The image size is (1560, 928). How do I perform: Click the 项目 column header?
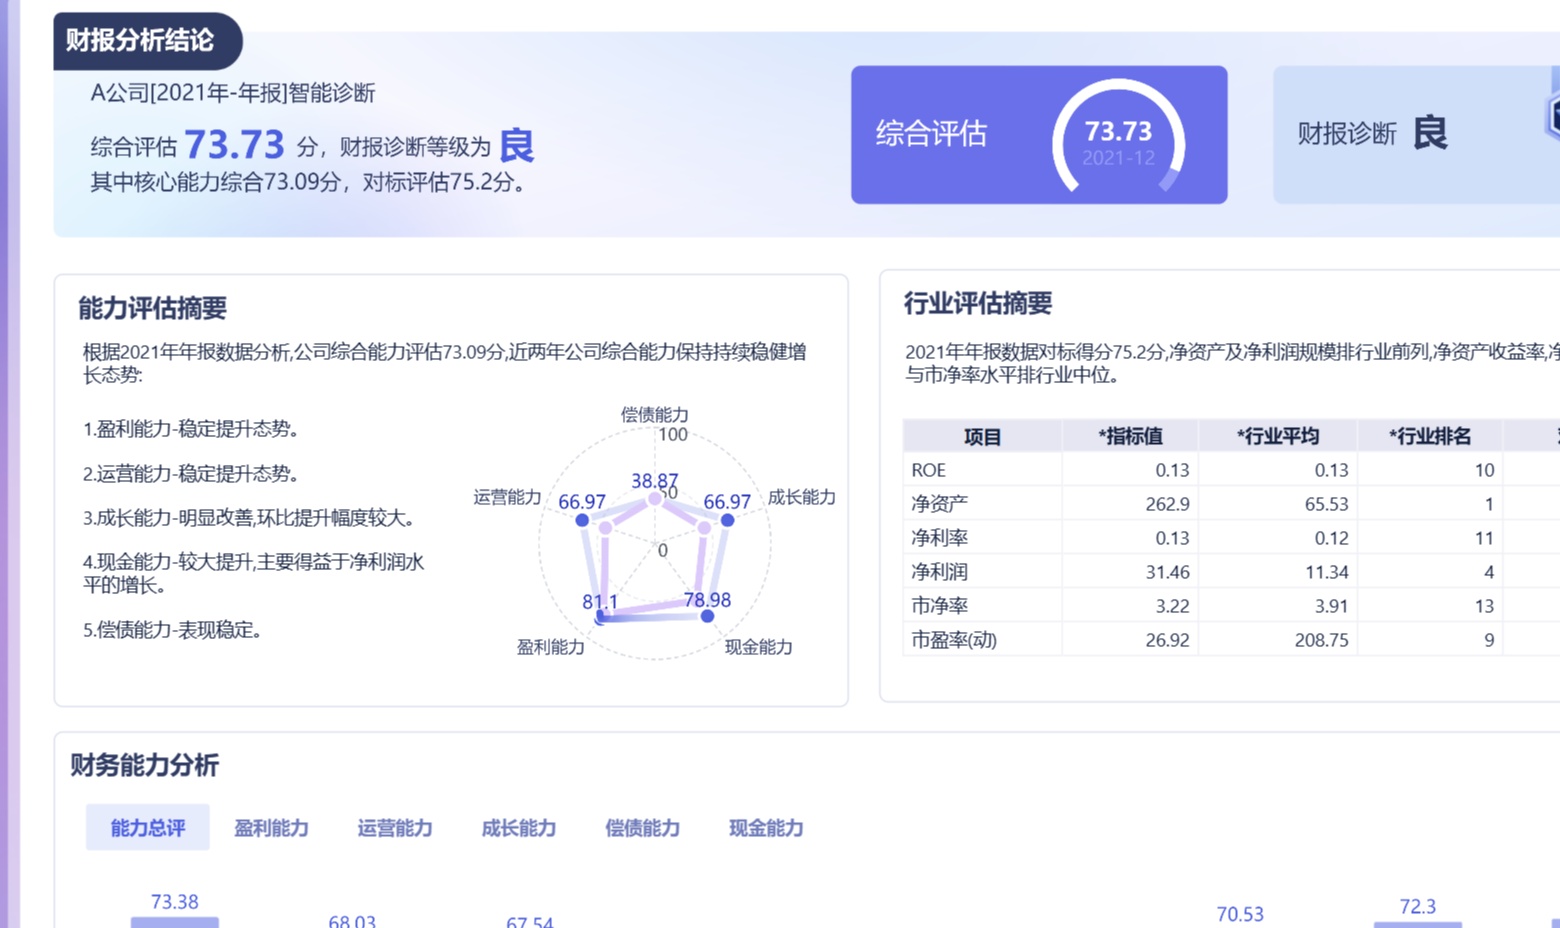point(982,436)
